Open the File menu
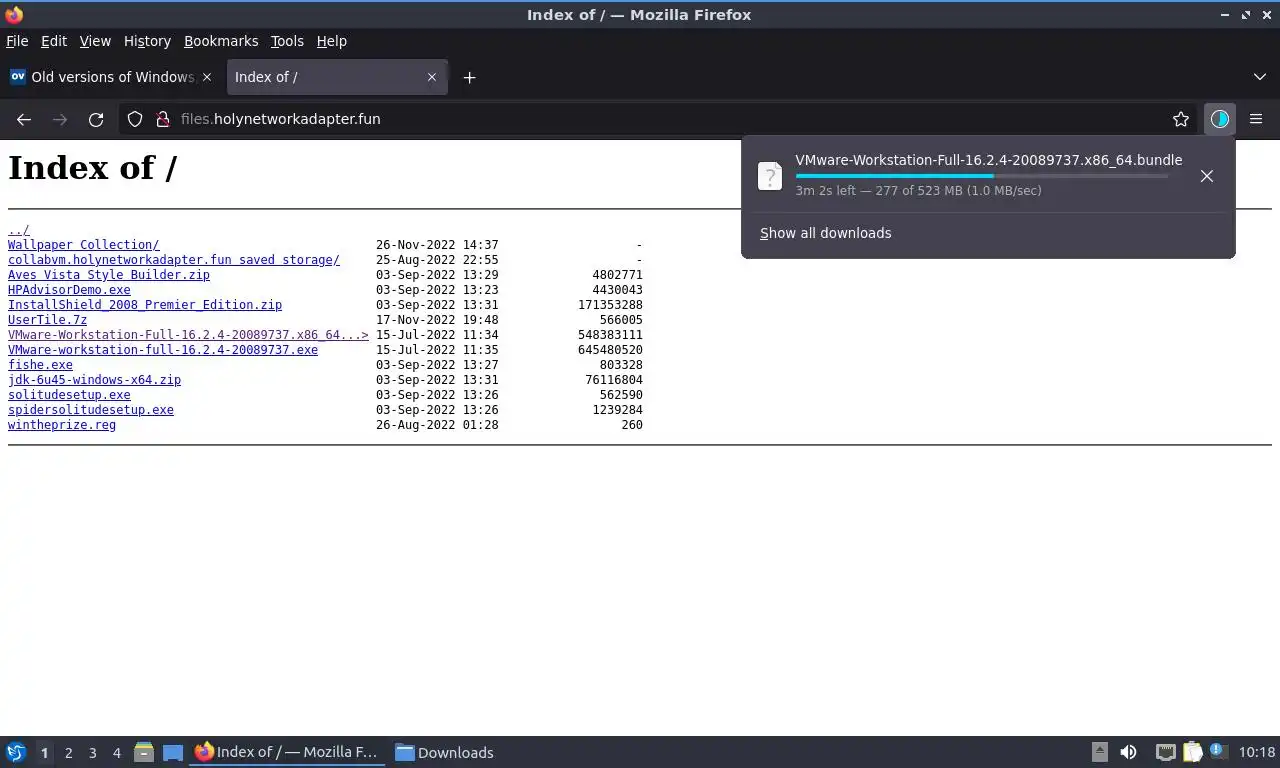1280x768 pixels. [17, 41]
